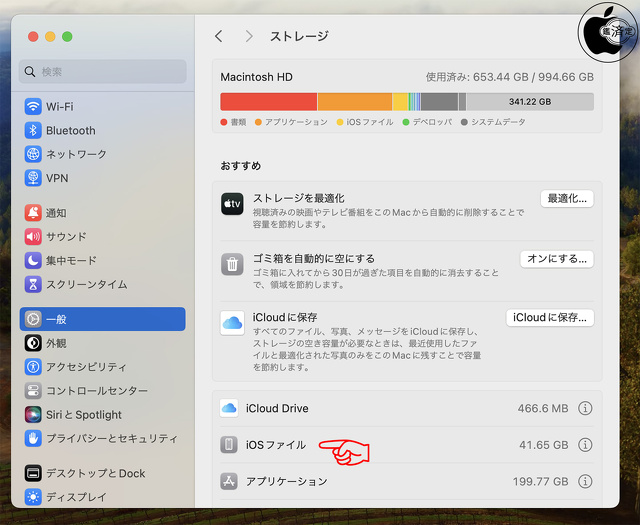Open コントロールセンター icon
Viewport: 640px width, 525px height.
(33, 391)
